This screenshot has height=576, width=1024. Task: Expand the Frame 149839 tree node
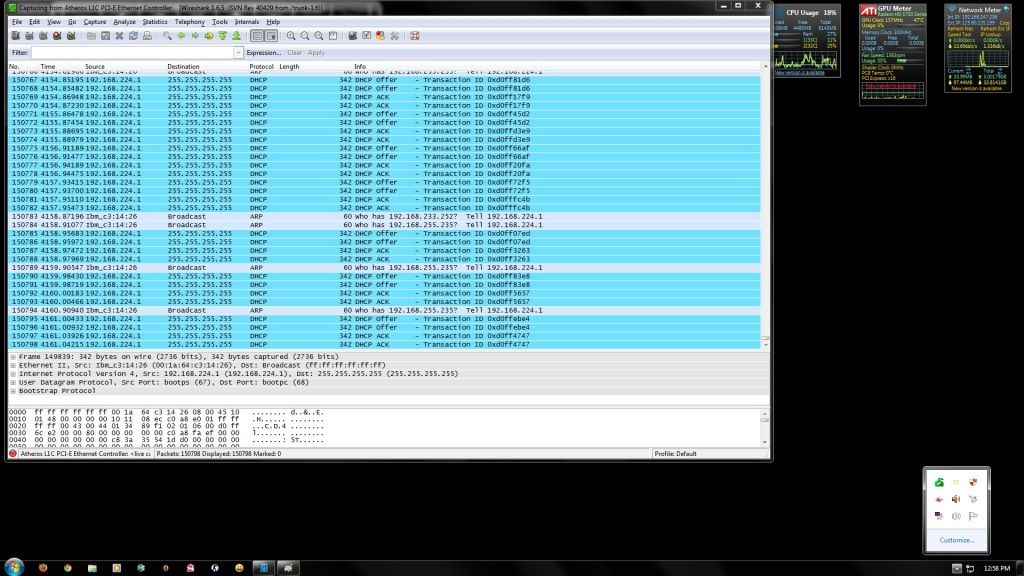point(13,357)
